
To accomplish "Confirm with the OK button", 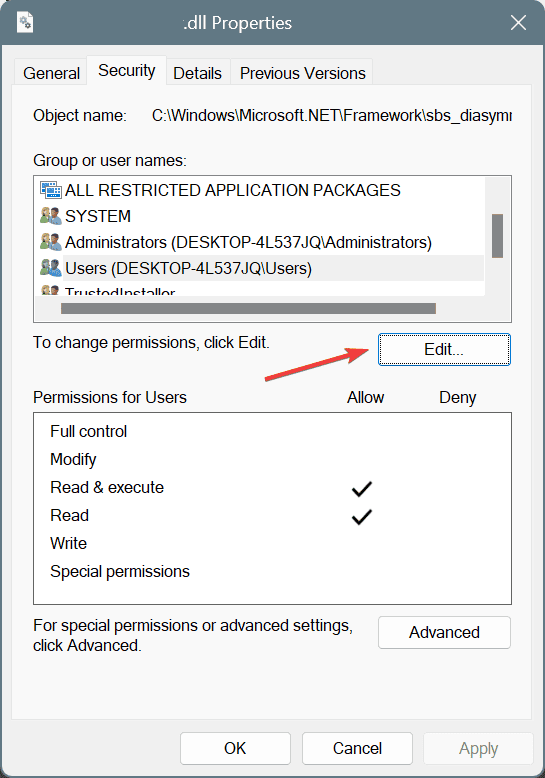I will coord(235,748).
